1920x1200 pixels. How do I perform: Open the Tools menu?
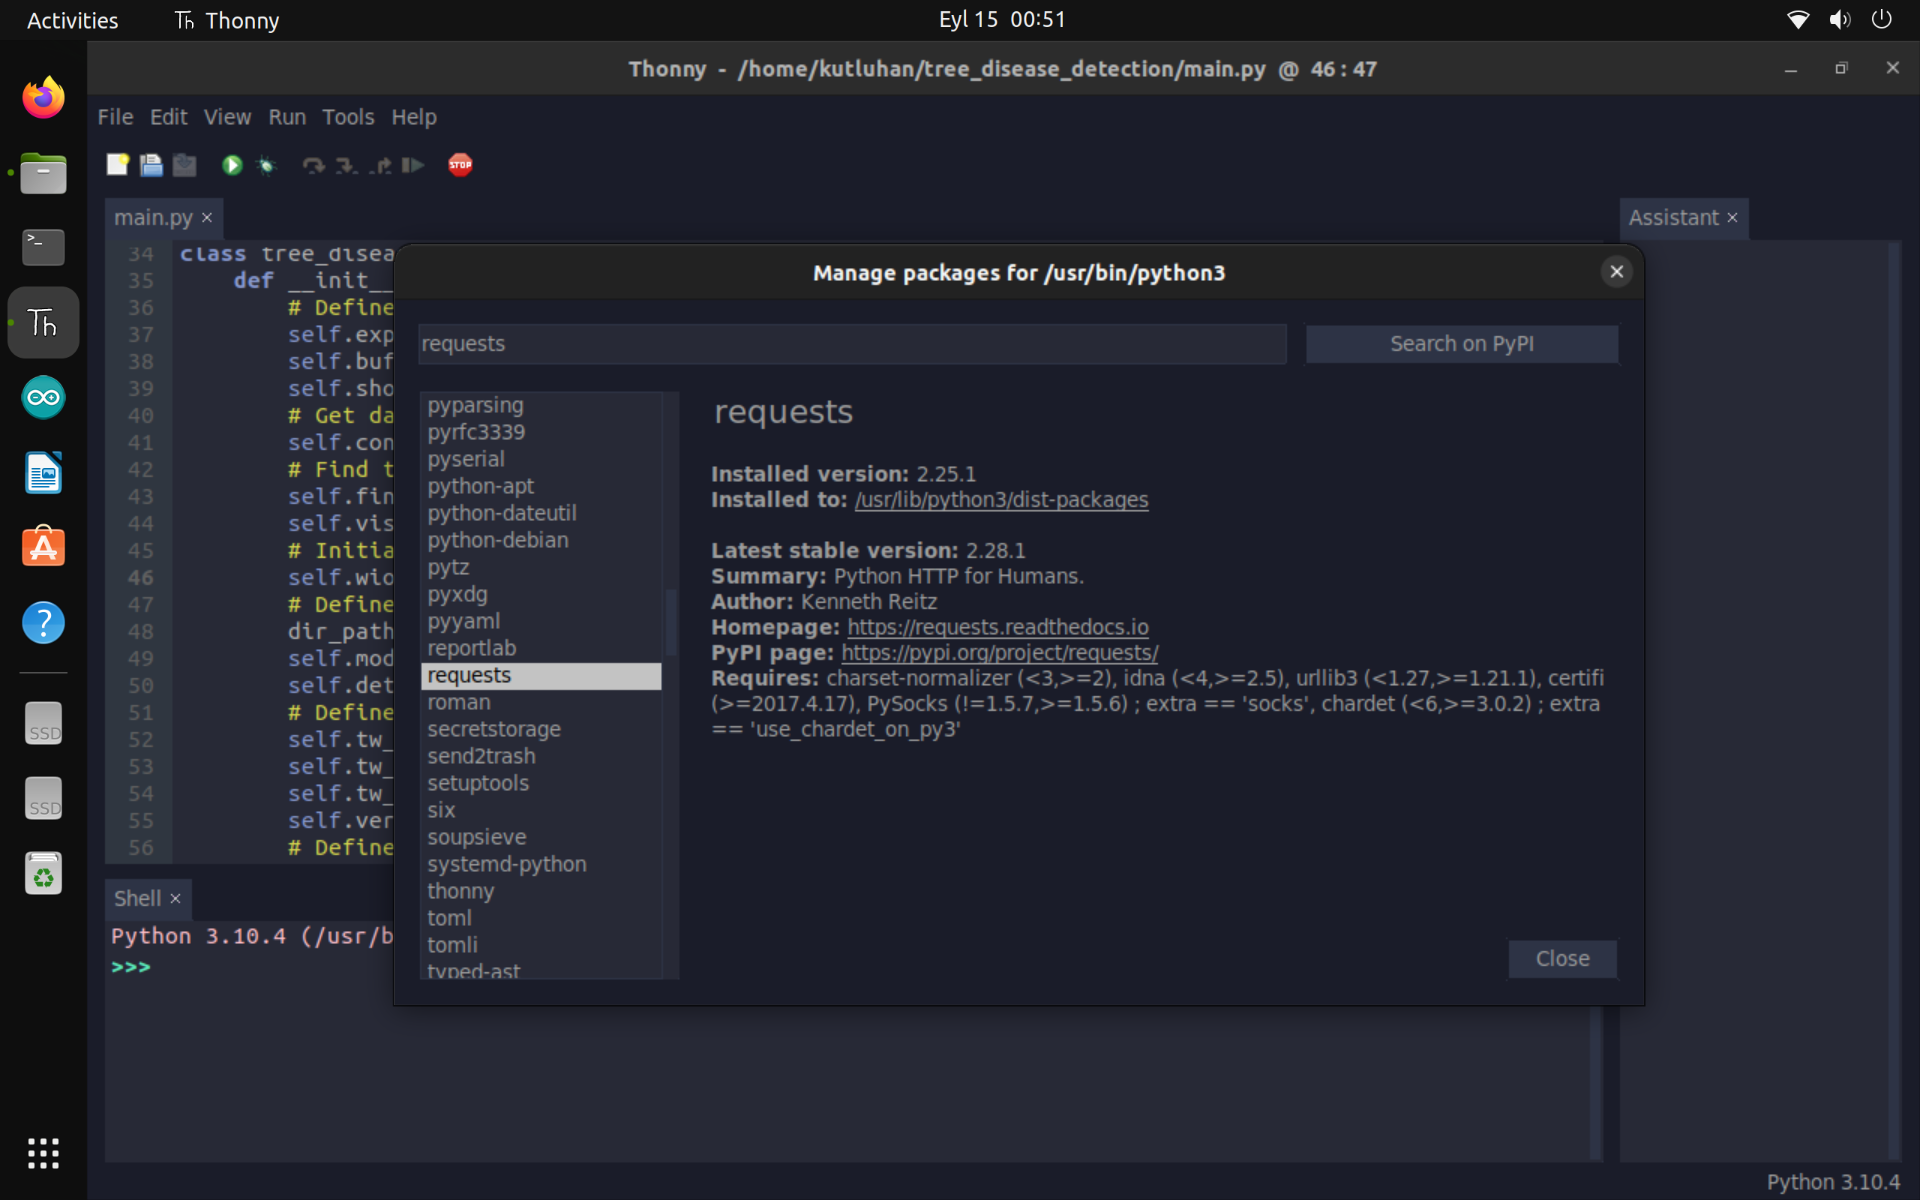point(347,117)
